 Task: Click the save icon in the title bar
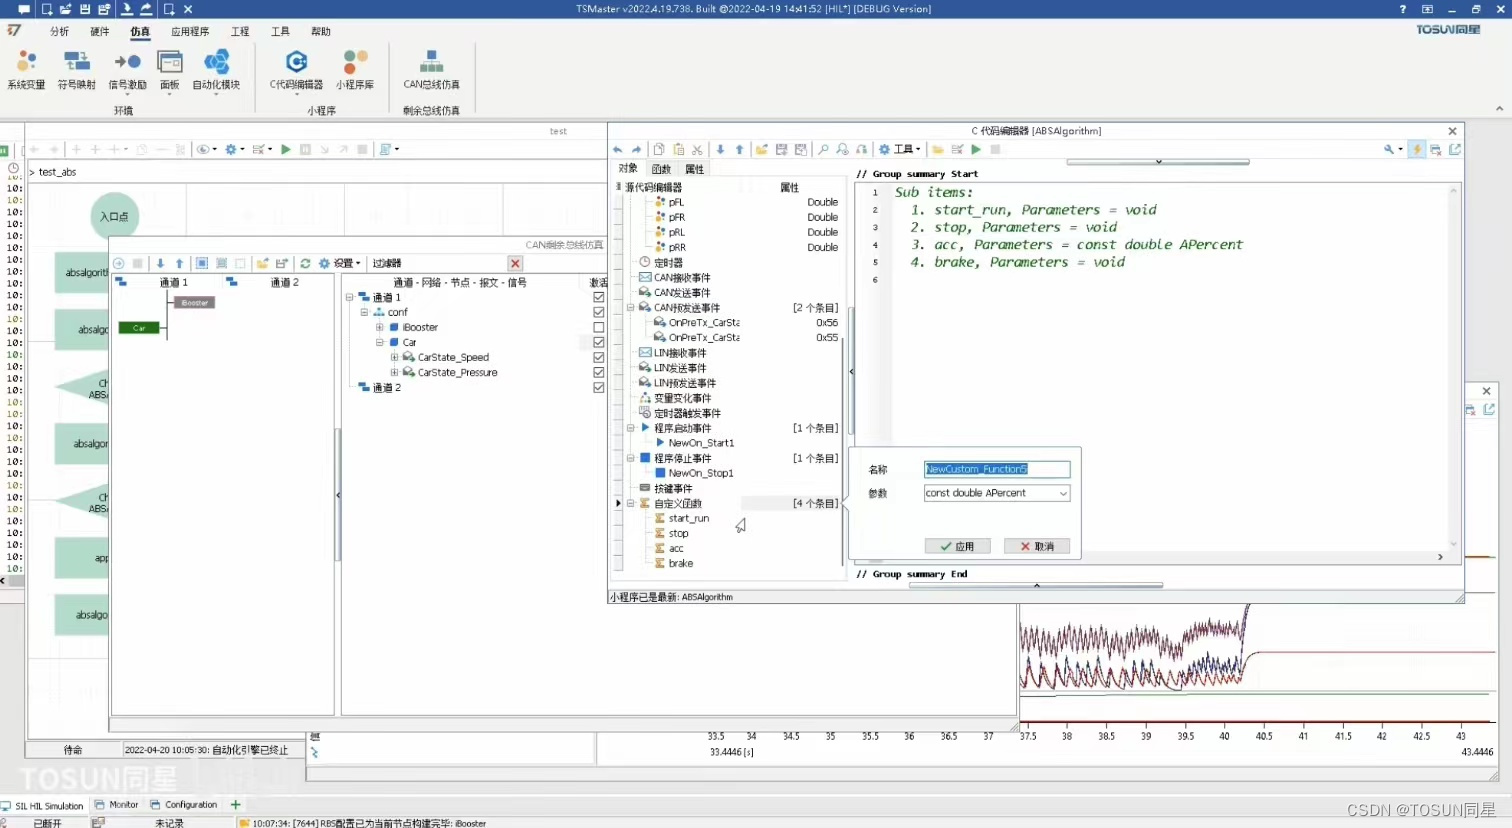[x=85, y=9]
